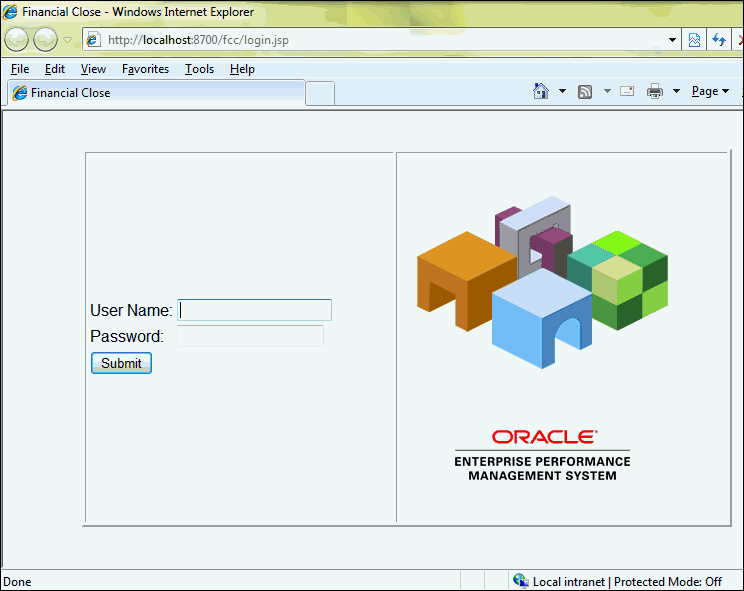Click the Submit button

pyautogui.click(x=121, y=363)
